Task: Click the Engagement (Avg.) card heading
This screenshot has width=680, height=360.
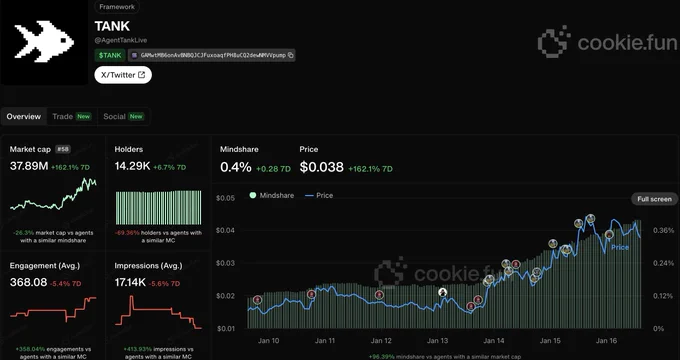Action: point(45,265)
